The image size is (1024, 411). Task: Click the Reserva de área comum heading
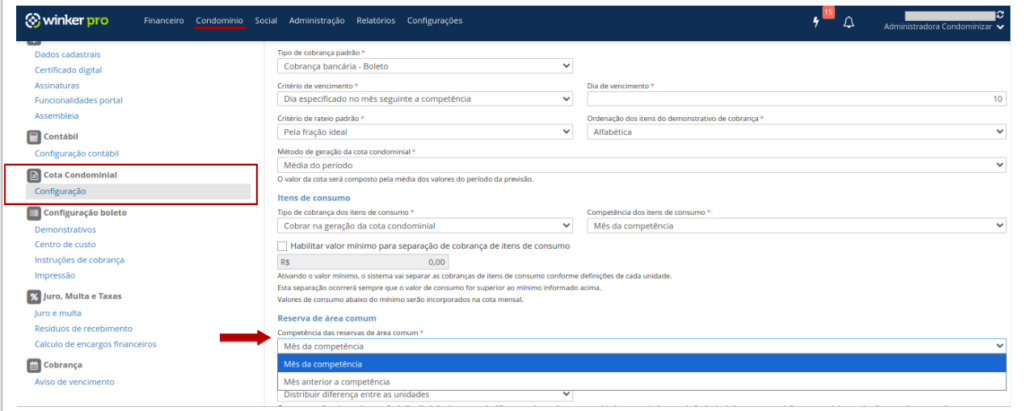pos(327,318)
